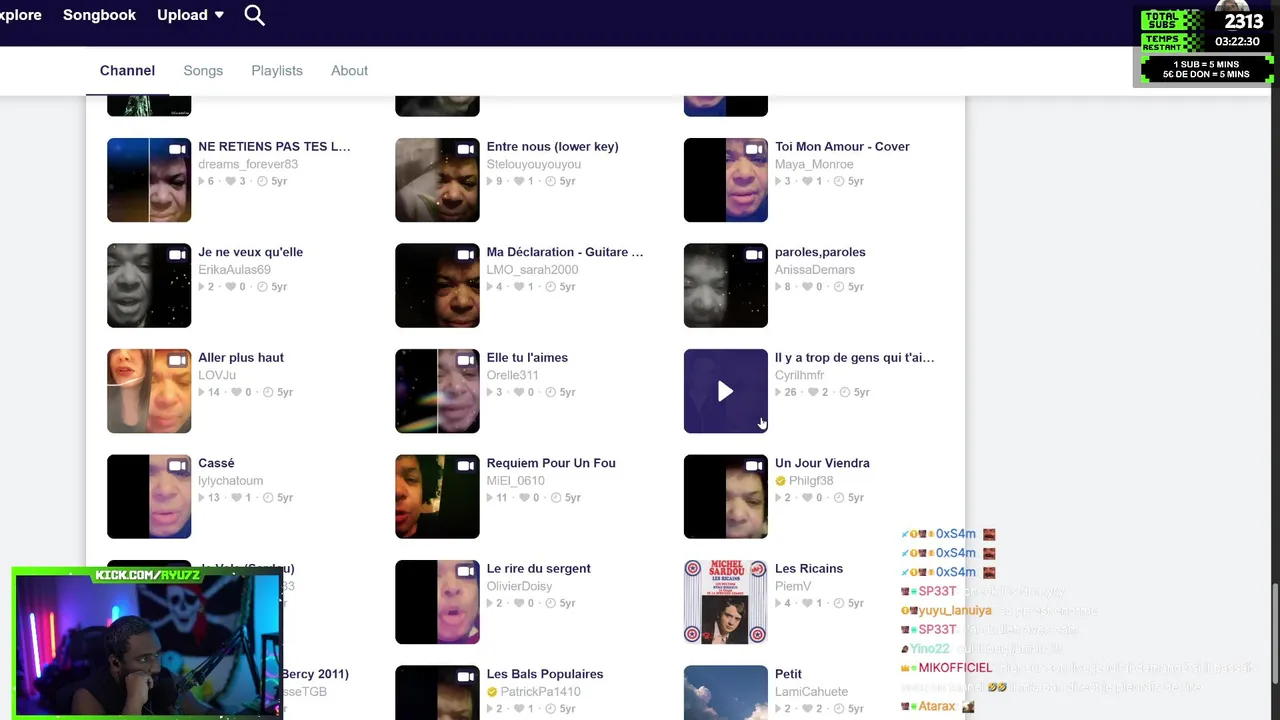Click the video camera icon on 'Cassé' thumbnail
Viewport: 1280px width, 720px height.
(177, 466)
